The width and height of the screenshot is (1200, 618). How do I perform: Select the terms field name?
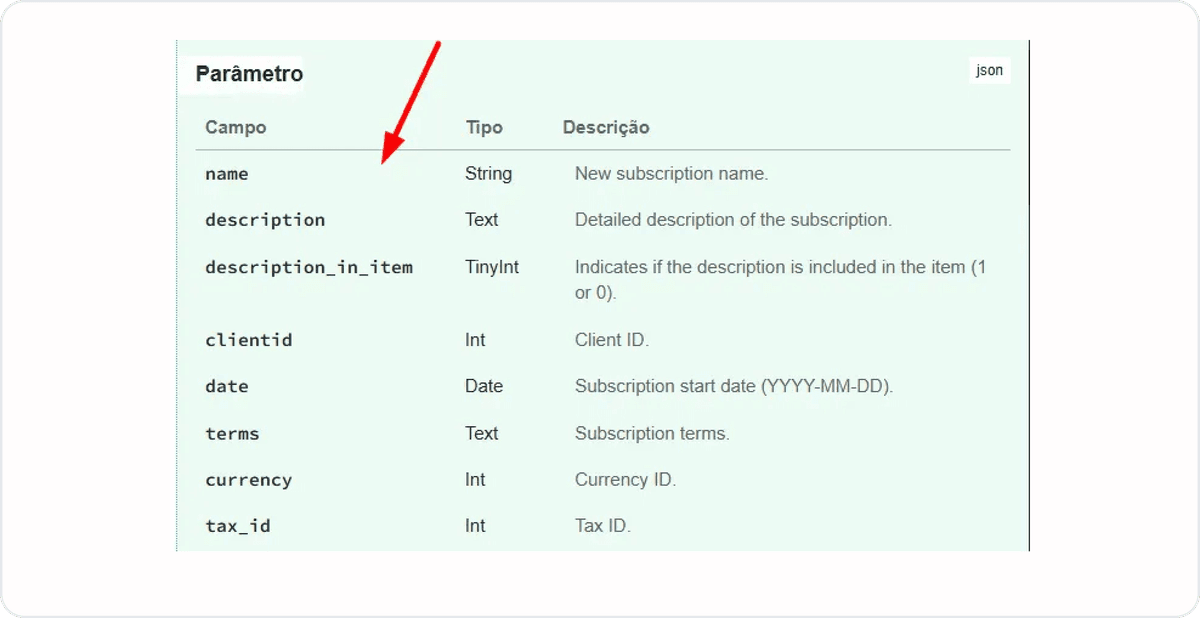232,434
